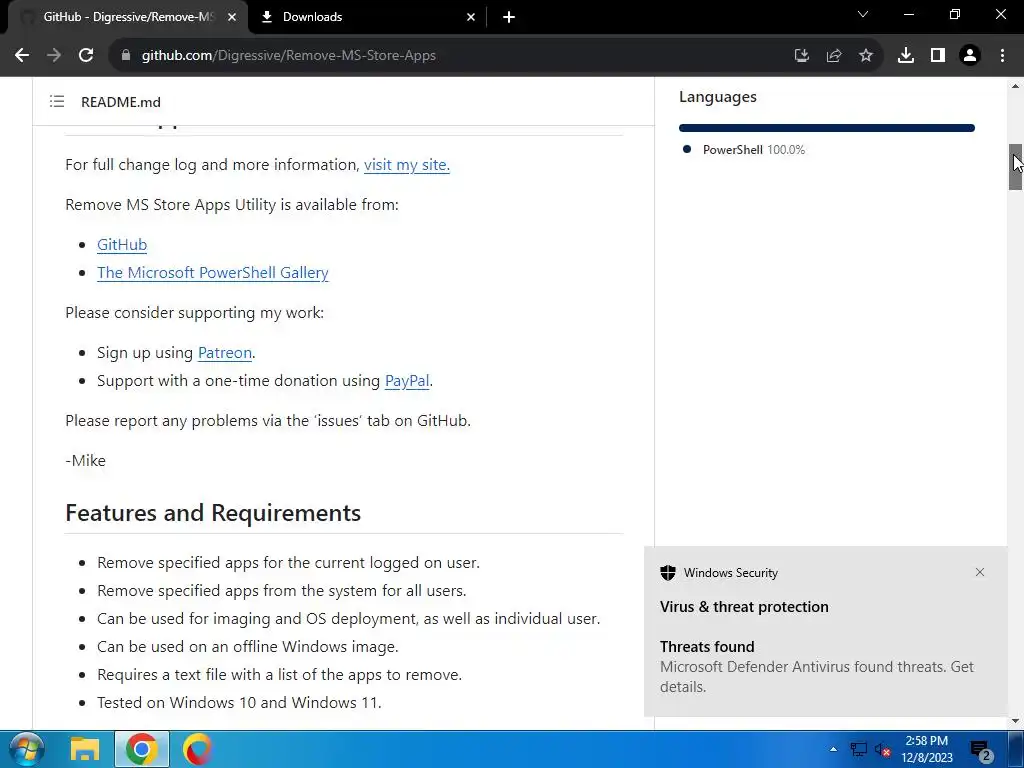The width and height of the screenshot is (1024, 768).
Task: Click the '-Mike' signature text
Action: pos(86,460)
